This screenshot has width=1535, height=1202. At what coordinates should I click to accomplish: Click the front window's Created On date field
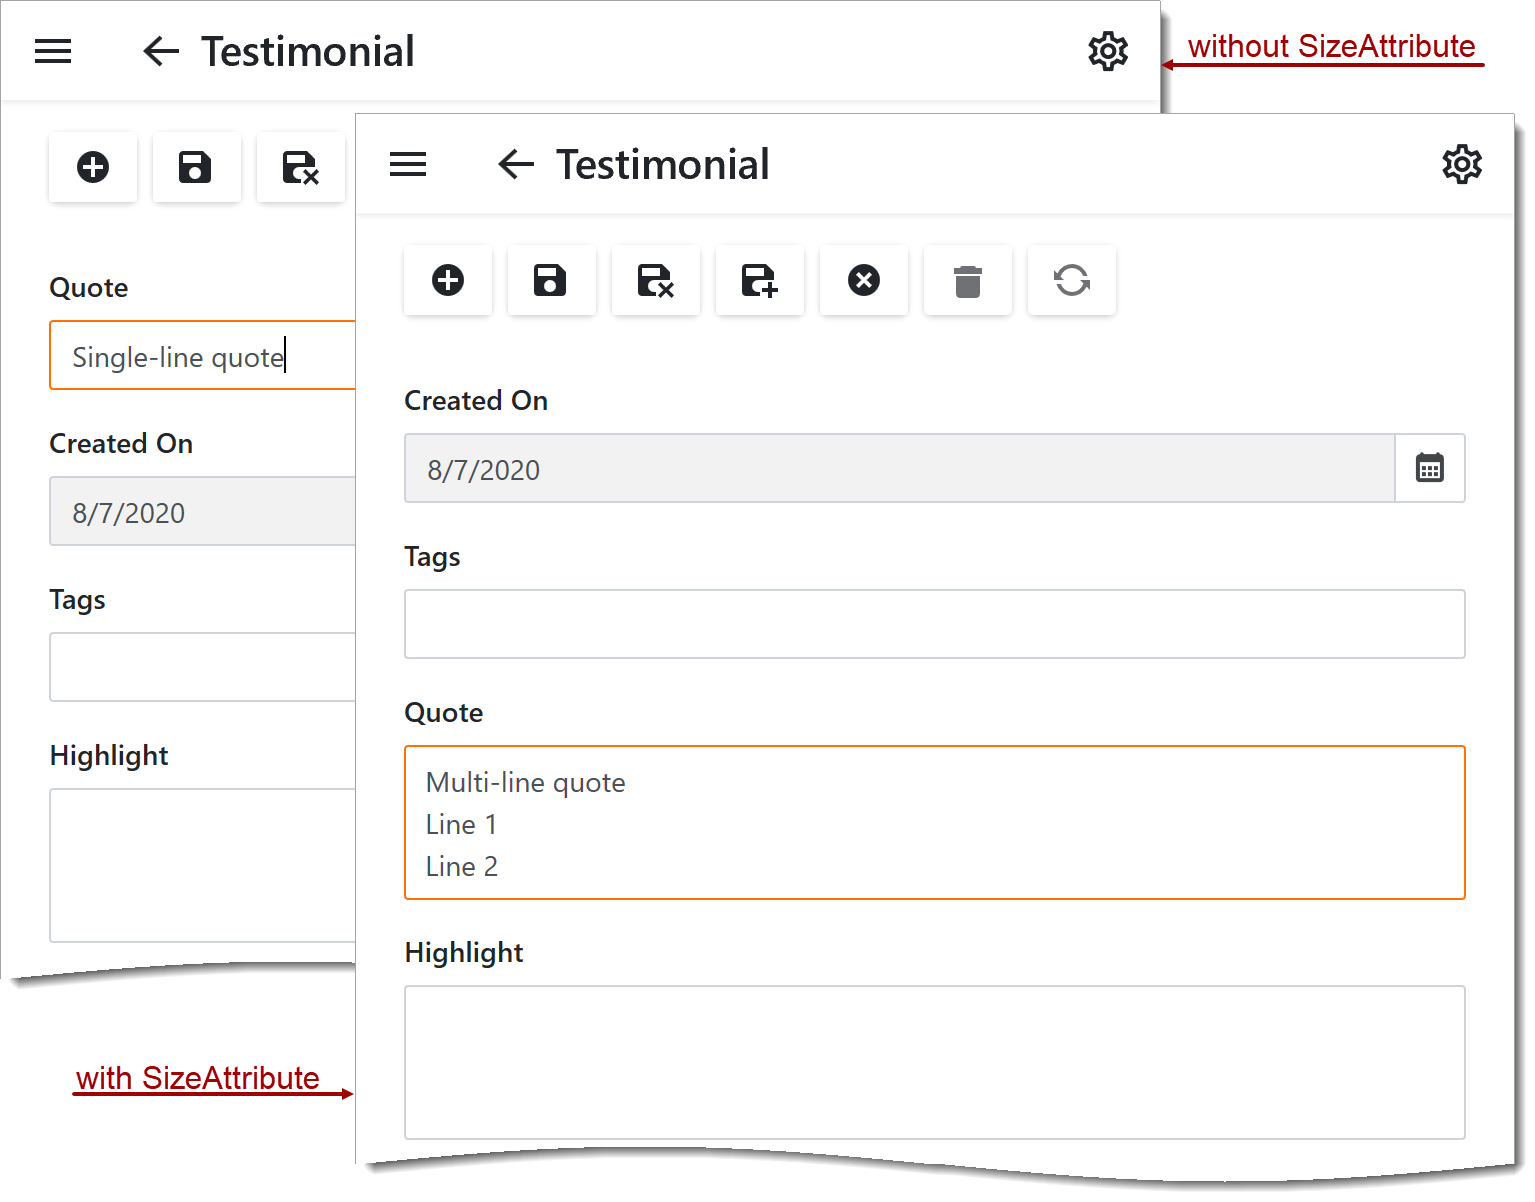tap(898, 469)
